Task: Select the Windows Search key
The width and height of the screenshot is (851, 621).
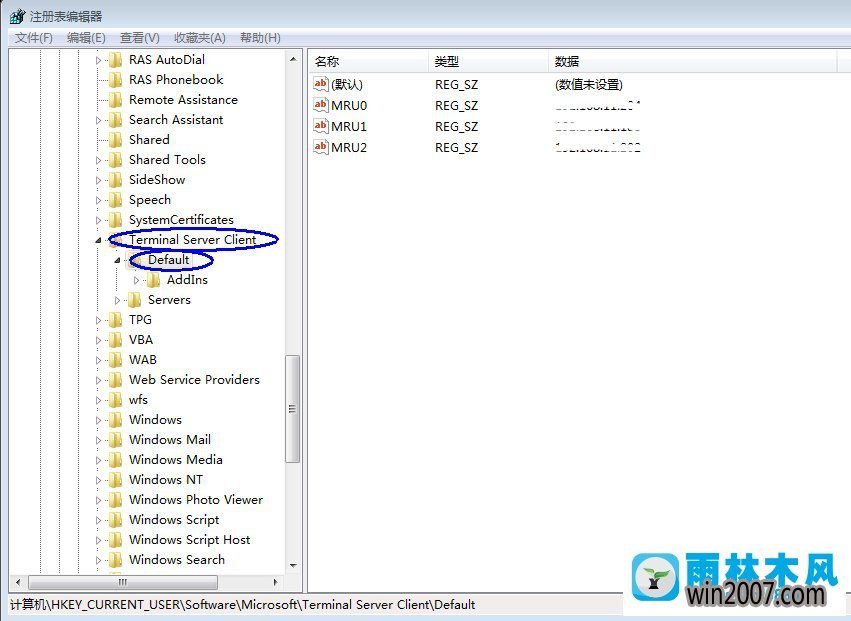Action: [176, 560]
